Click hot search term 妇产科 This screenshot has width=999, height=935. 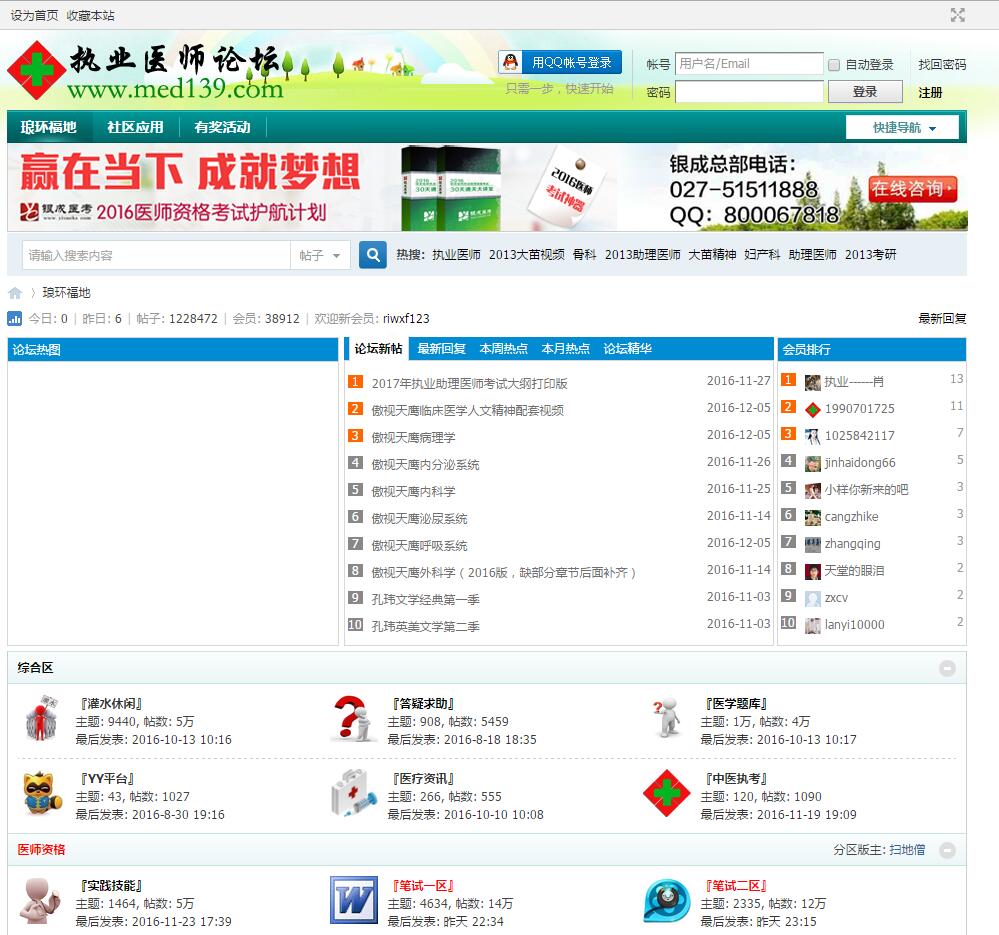[x=762, y=255]
